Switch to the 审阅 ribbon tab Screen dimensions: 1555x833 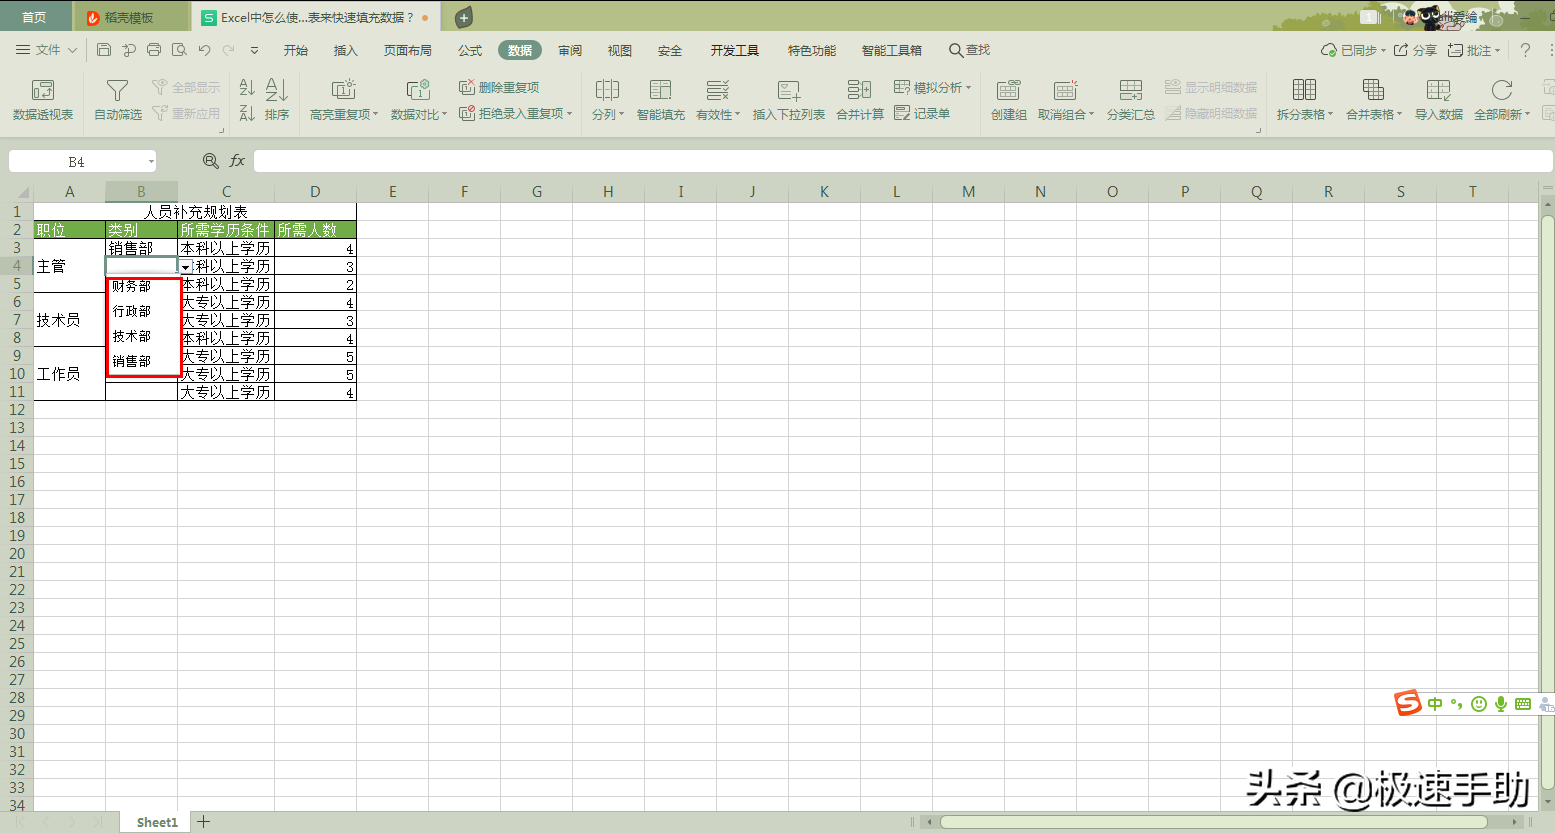point(570,50)
